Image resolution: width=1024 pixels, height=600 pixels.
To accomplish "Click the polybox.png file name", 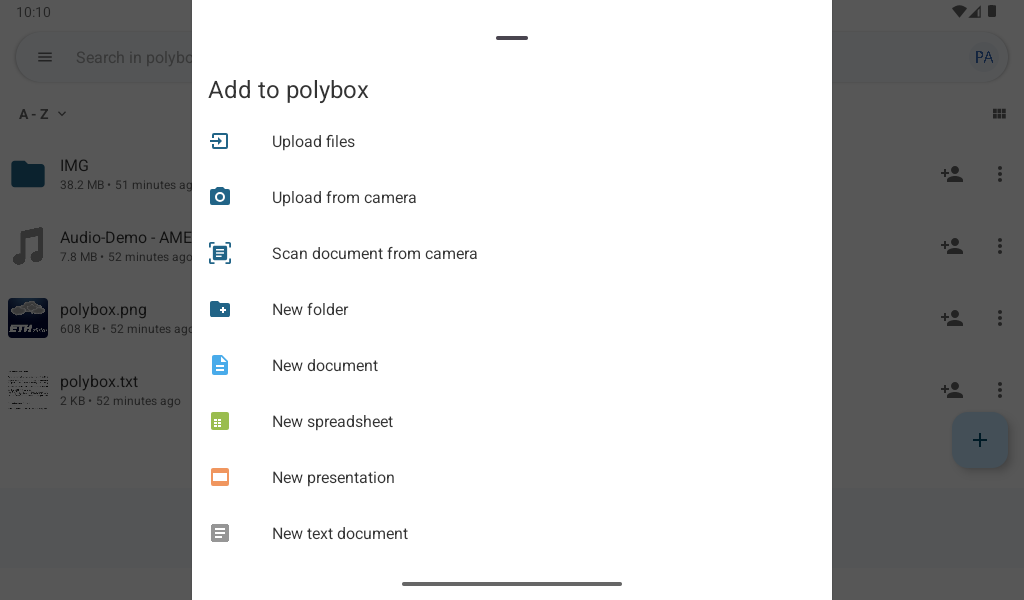I will click(103, 309).
